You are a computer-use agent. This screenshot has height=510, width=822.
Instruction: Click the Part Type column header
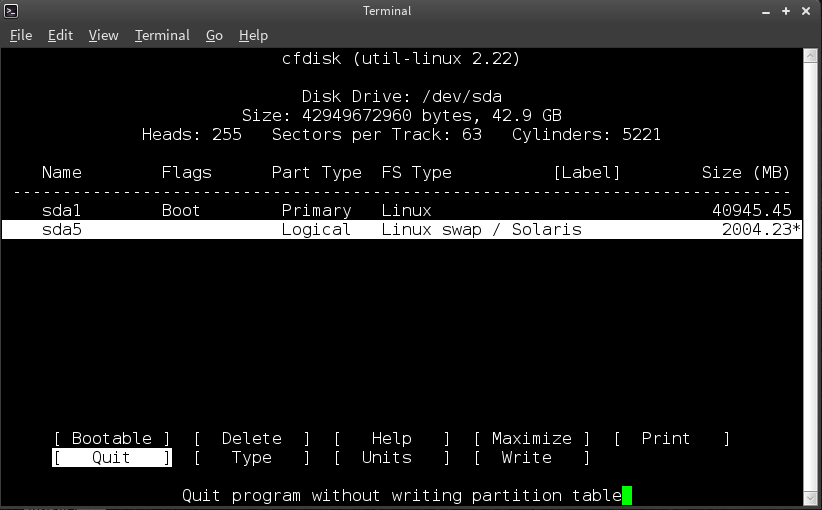coord(317,173)
